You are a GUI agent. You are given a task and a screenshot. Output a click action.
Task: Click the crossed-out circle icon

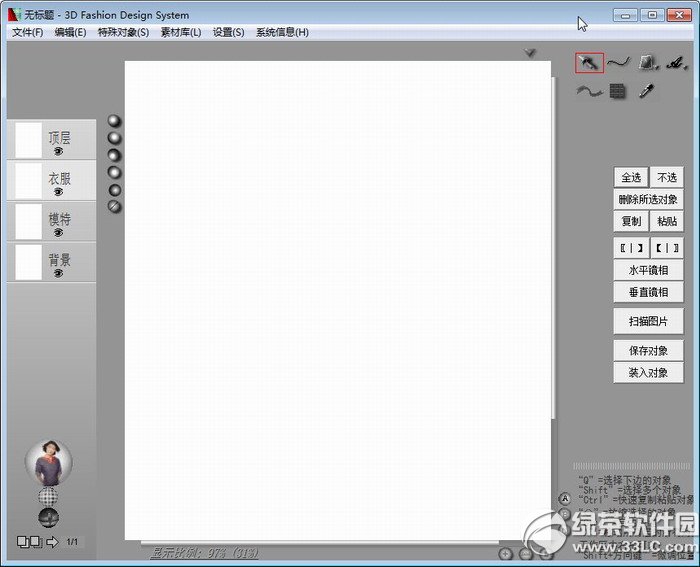tap(115, 206)
